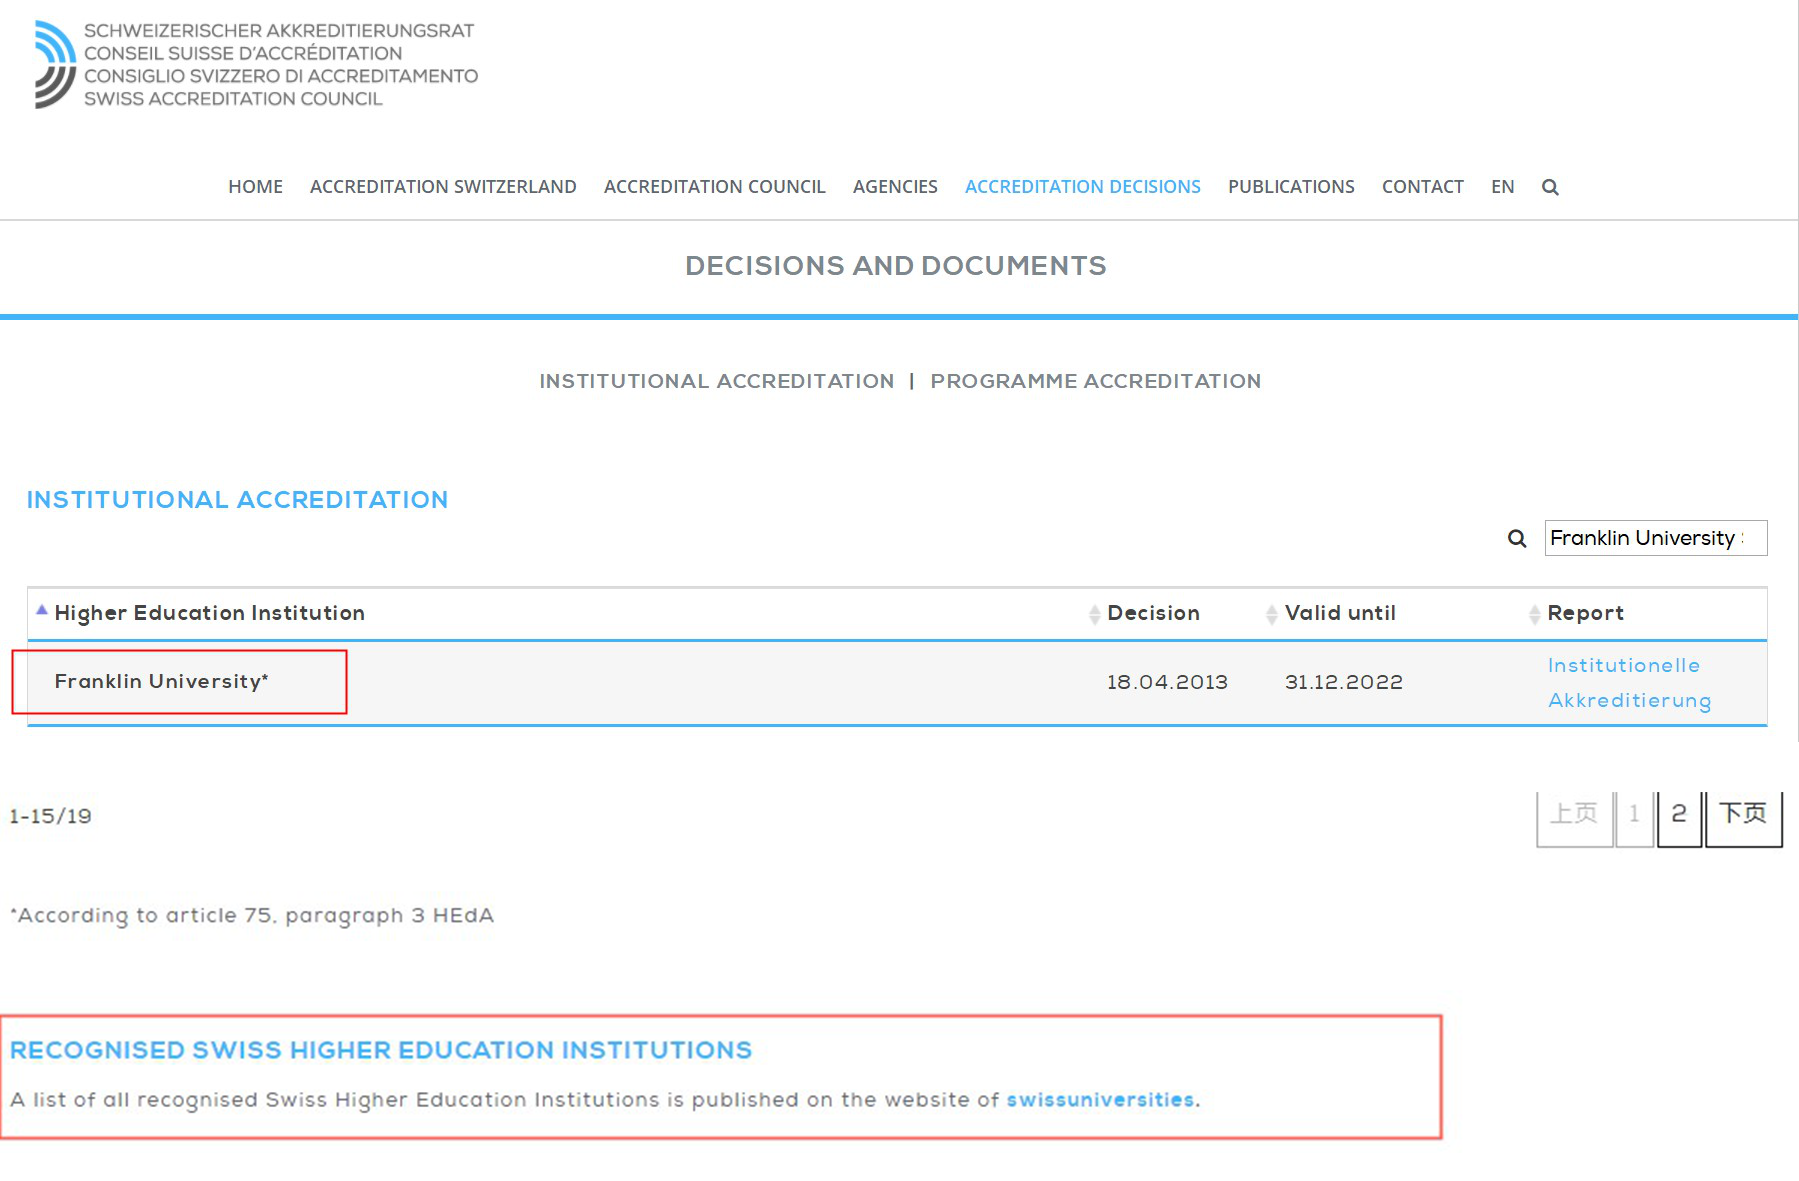Click the Report column header text
Viewport: 1799px width, 1181px height.
tap(1585, 613)
